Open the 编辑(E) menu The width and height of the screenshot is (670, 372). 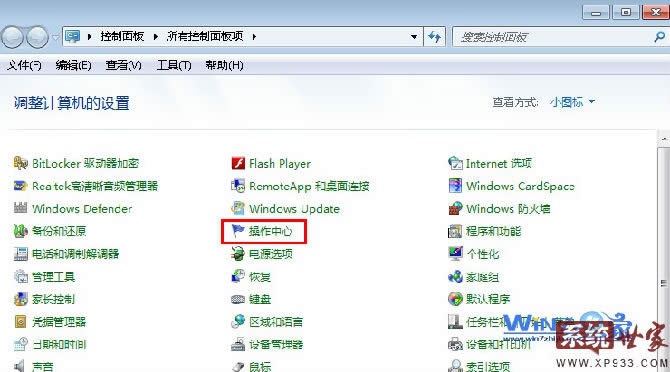73,65
